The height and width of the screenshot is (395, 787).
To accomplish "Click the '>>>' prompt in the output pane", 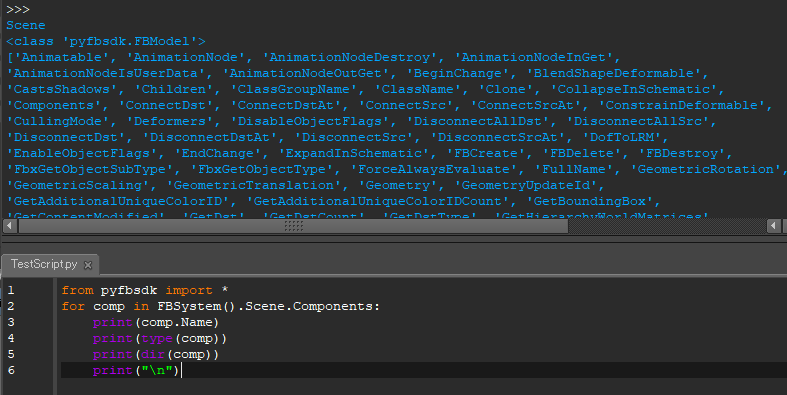I will (18, 10).
